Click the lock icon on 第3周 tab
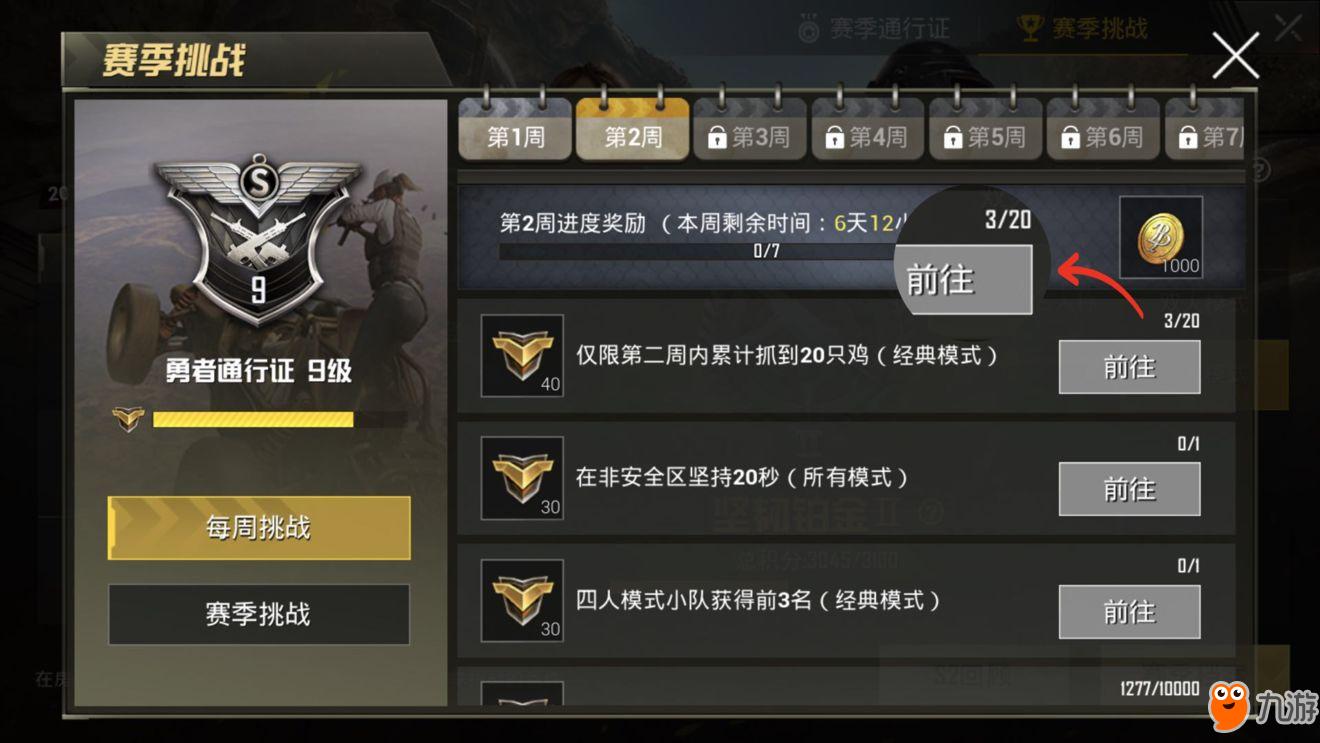The width and height of the screenshot is (1320, 743). [x=717, y=138]
